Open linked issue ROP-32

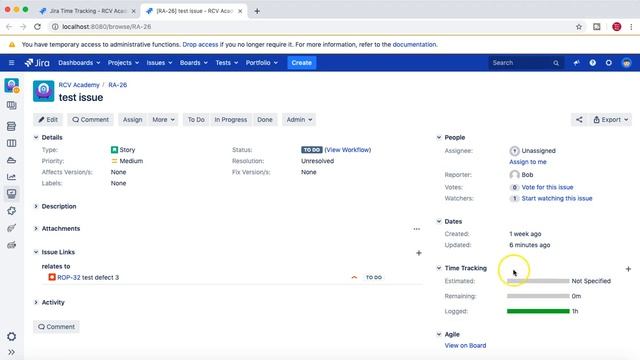point(69,278)
